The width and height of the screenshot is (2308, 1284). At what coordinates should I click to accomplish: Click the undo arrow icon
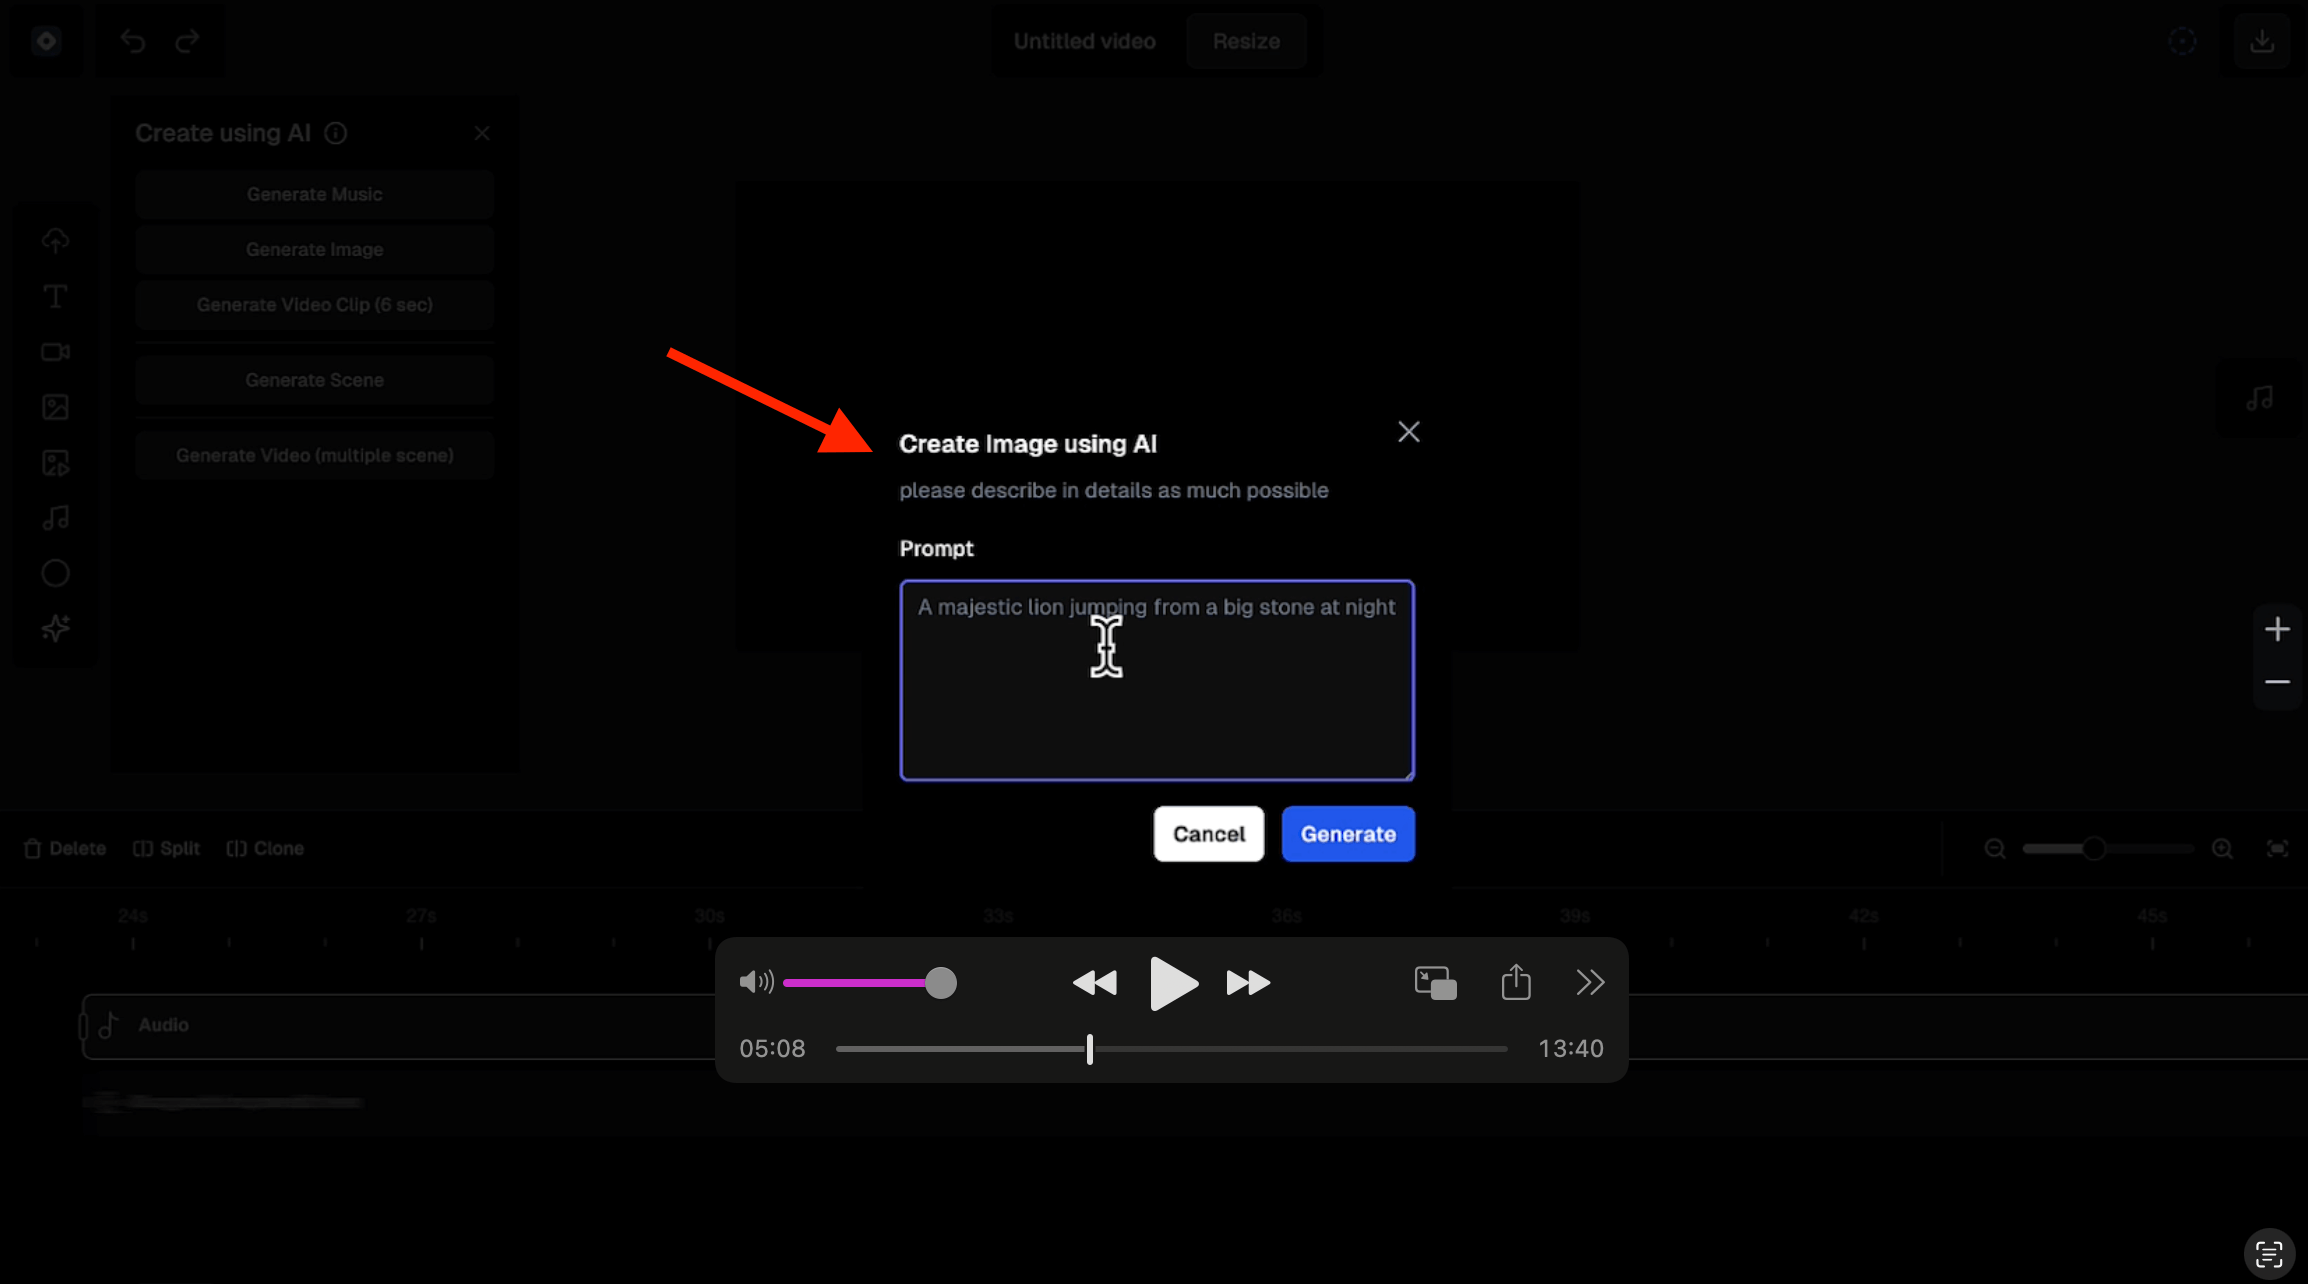click(x=132, y=41)
